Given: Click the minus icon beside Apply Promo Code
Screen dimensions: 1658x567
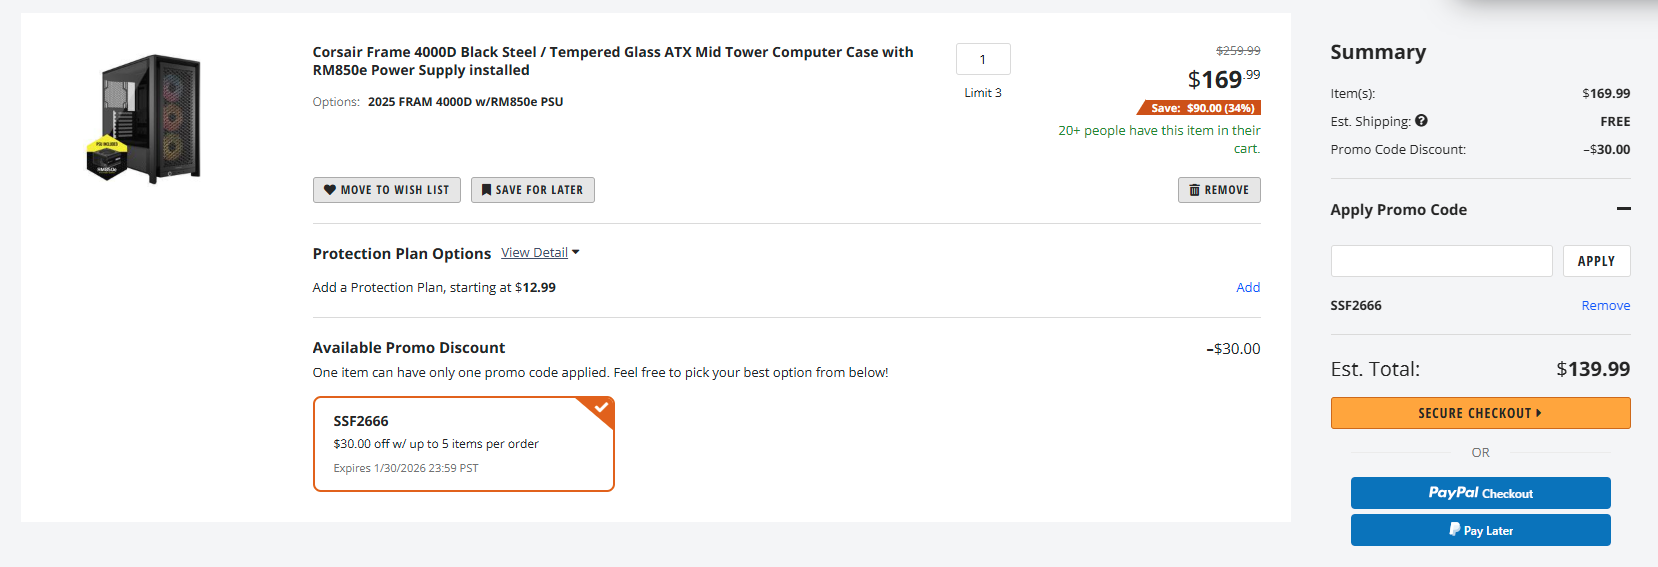Looking at the screenshot, I should coord(1623,209).
